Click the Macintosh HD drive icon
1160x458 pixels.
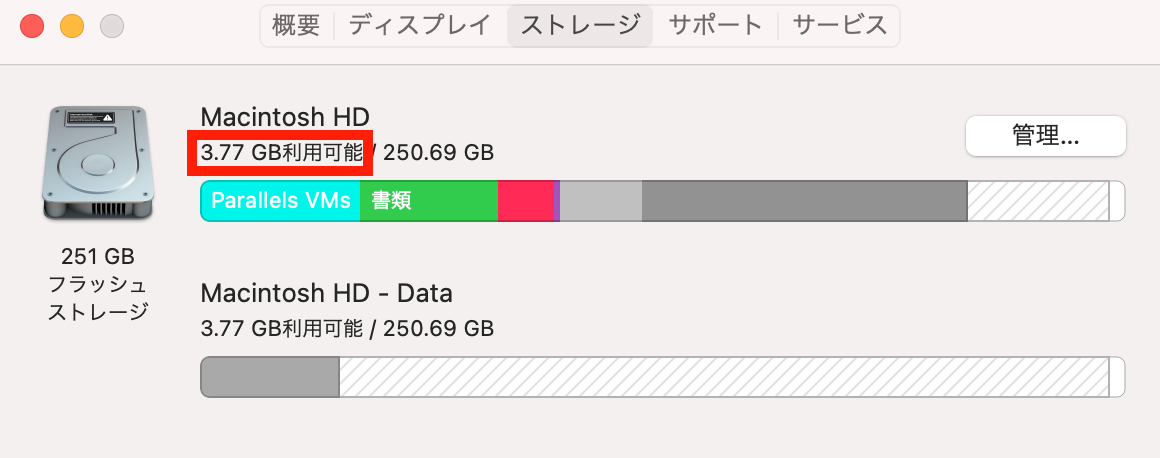(x=98, y=162)
